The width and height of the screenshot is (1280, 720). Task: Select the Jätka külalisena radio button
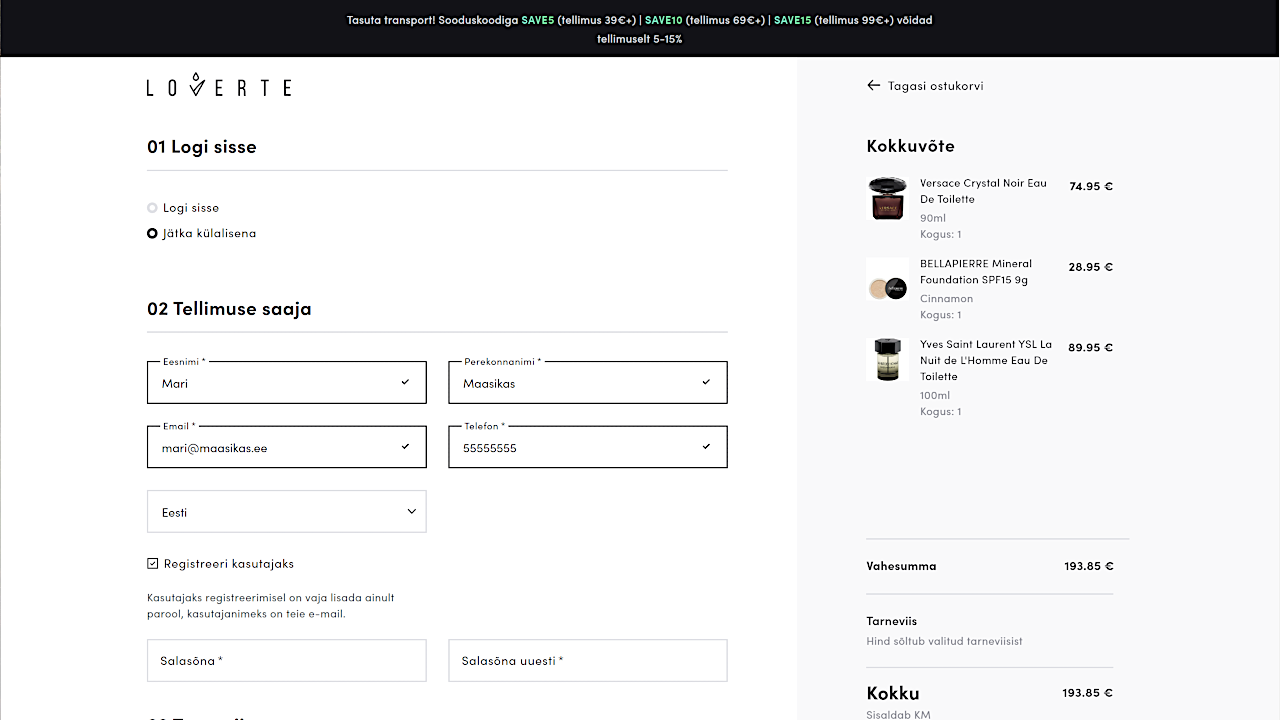pos(152,233)
